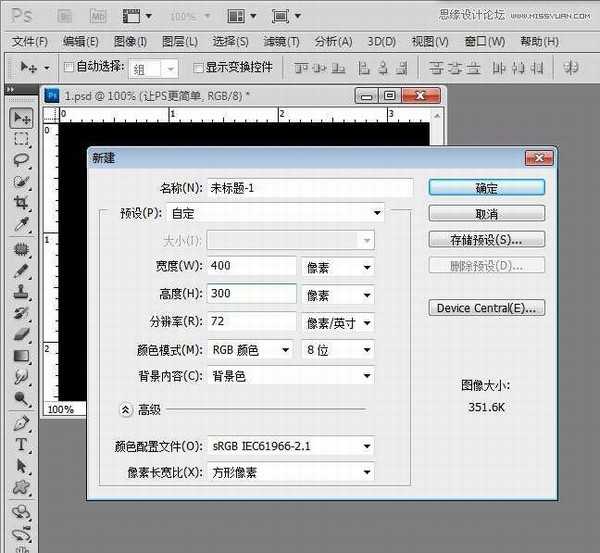Open the 背景内容 dropdown
Image resolution: width=600 pixels, height=553 pixels.
click(x=291, y=376)
